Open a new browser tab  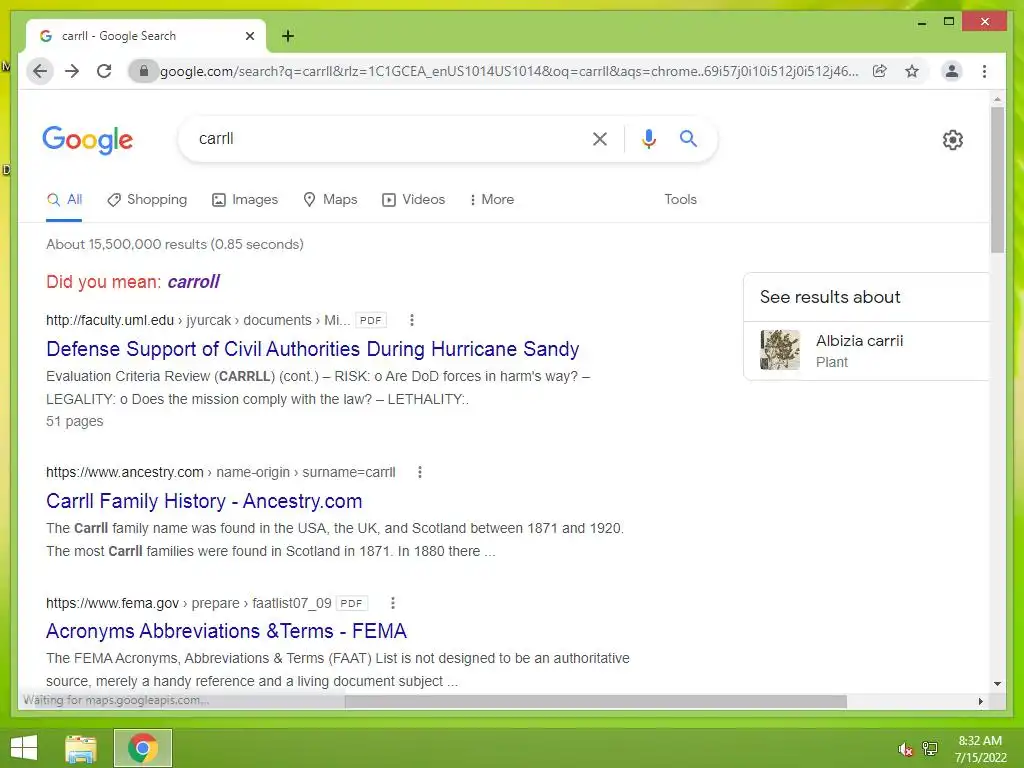288,36
